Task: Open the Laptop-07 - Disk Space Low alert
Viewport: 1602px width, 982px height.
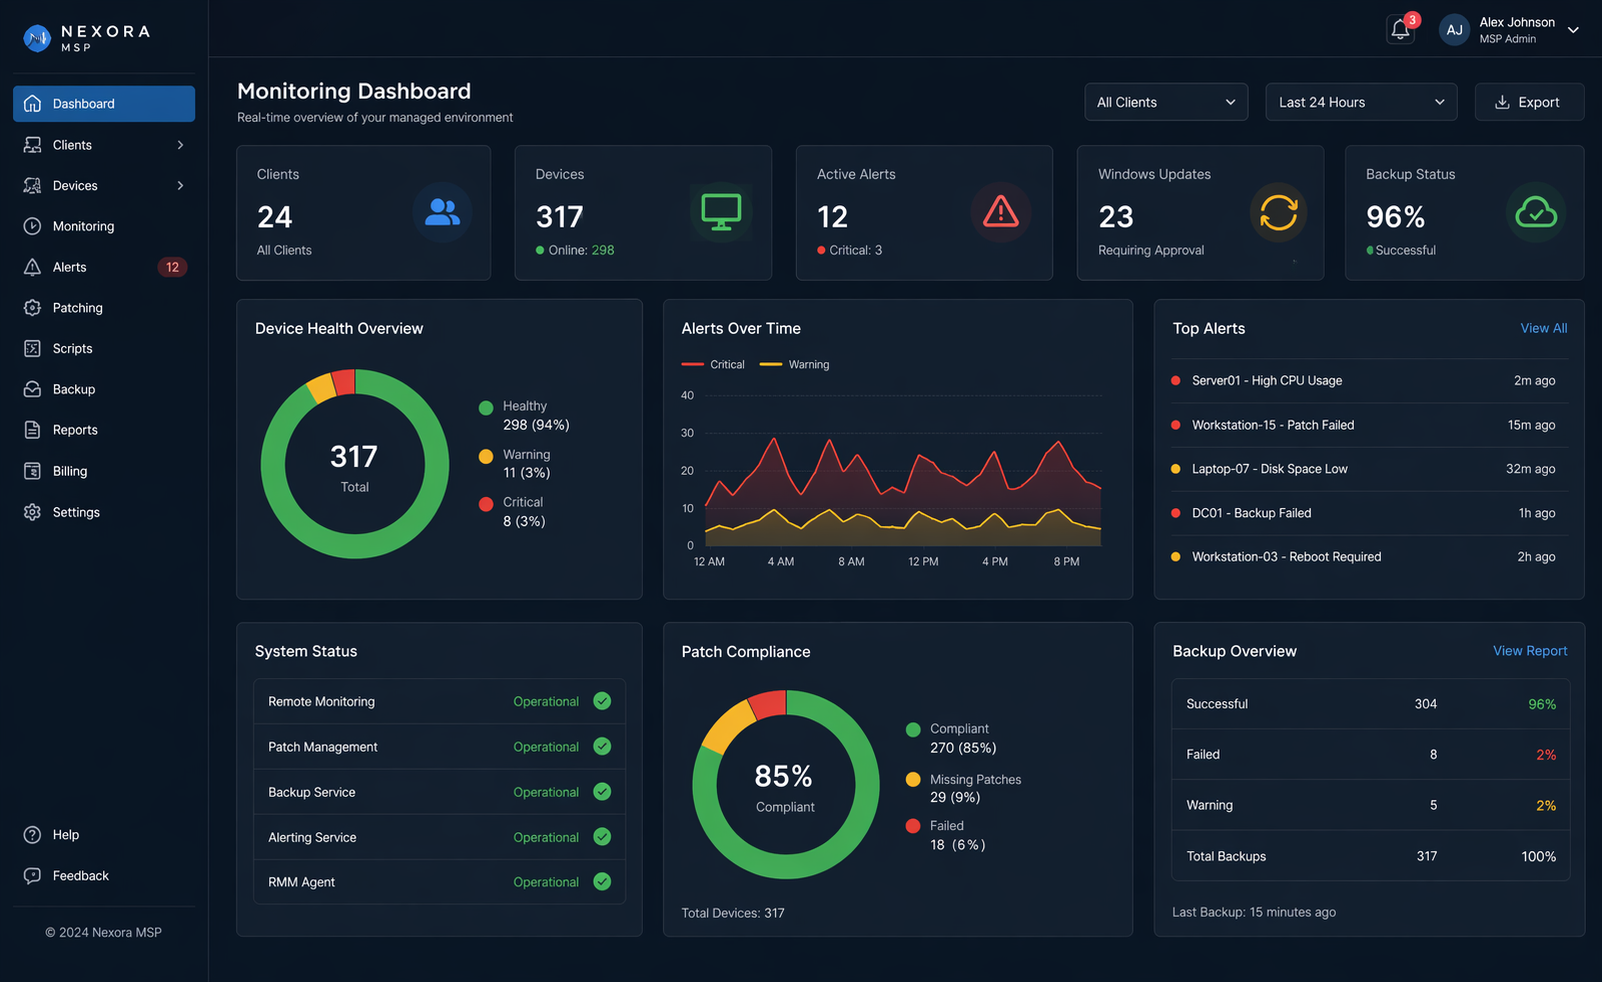Action: pos(1370,469)
